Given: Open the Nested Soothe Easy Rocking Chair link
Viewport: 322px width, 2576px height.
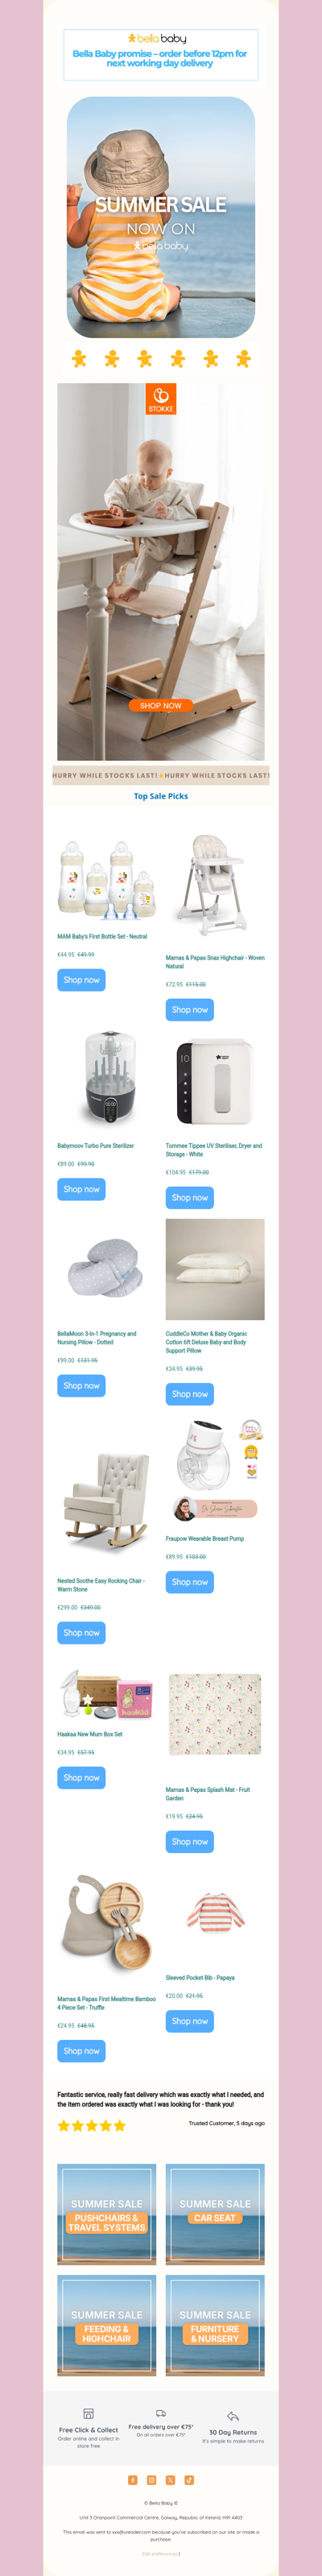Looking at the screenshot, I should pyautogui.click(x=101, y=1585).
